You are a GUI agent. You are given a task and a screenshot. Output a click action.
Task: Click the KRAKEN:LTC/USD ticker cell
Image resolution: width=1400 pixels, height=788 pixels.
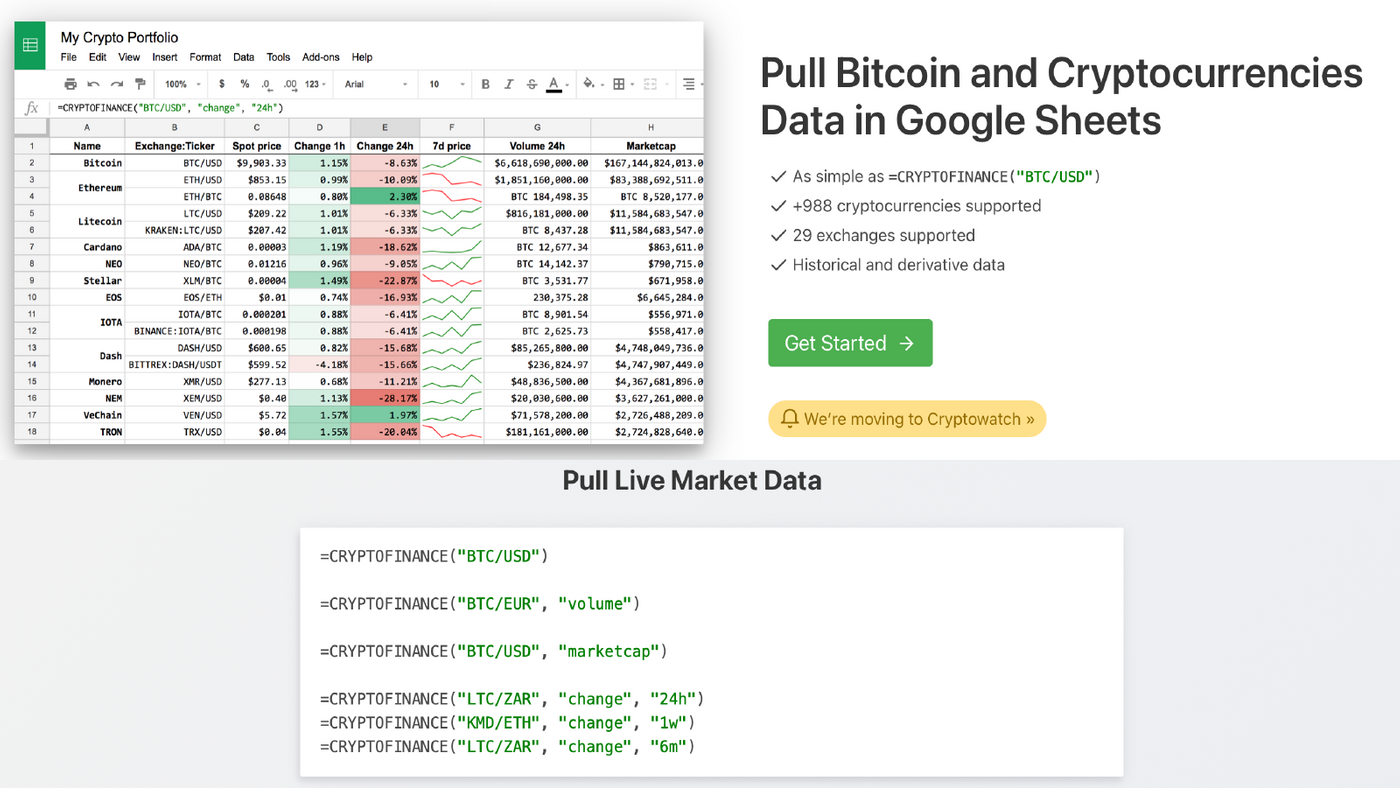(175, 230)
